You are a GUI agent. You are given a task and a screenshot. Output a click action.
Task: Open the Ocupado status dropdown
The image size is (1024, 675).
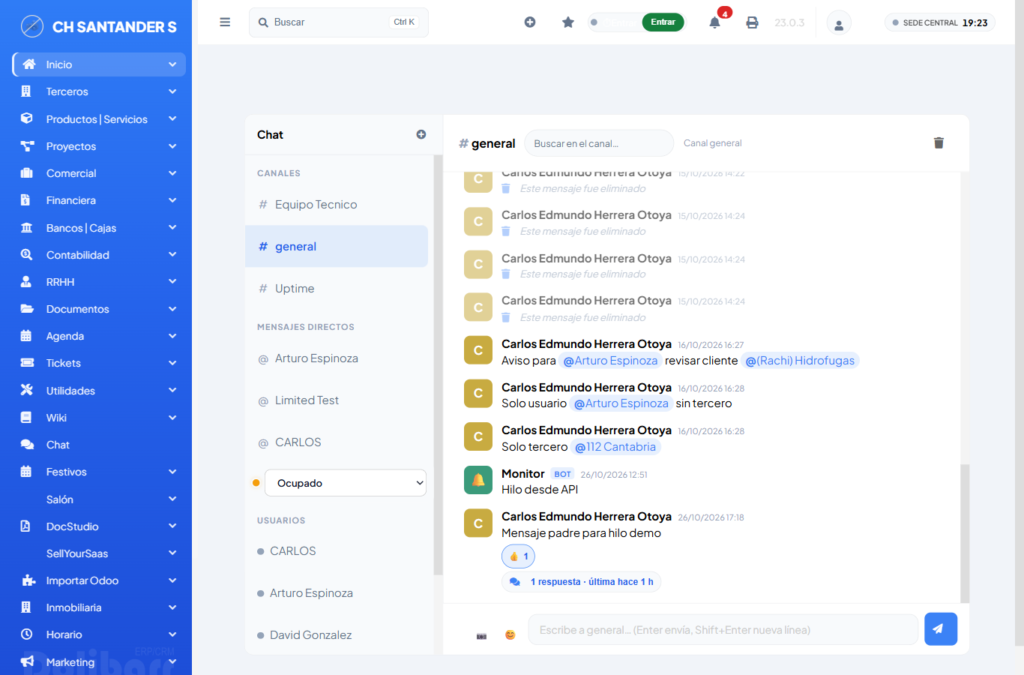345,483
